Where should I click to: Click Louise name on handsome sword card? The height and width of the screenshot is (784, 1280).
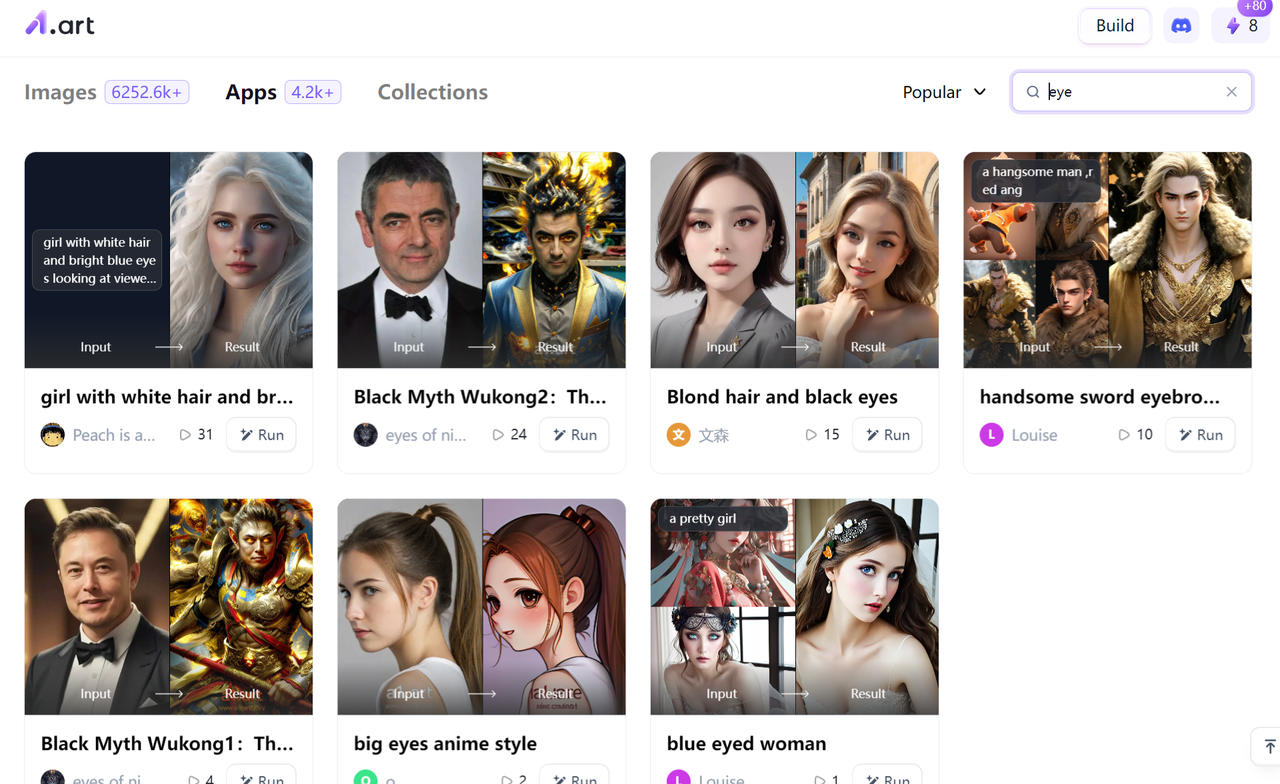click(1035, 435)
